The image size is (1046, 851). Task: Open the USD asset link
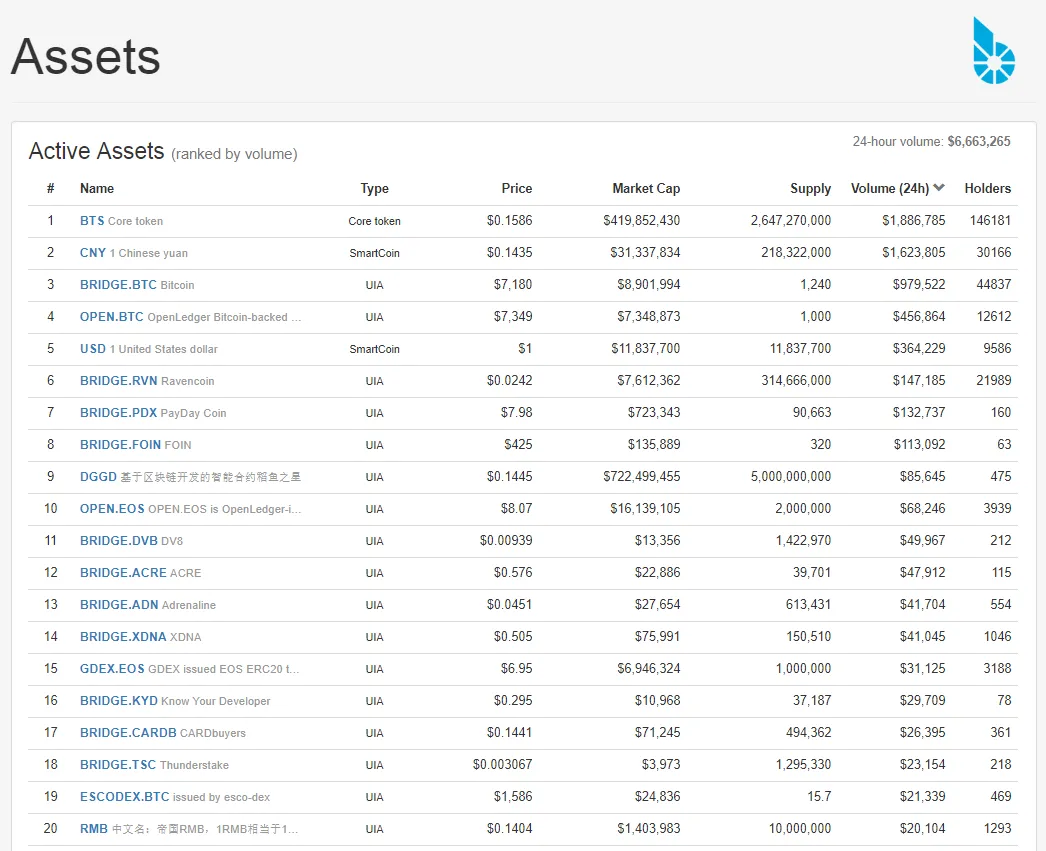pos(93,349)
